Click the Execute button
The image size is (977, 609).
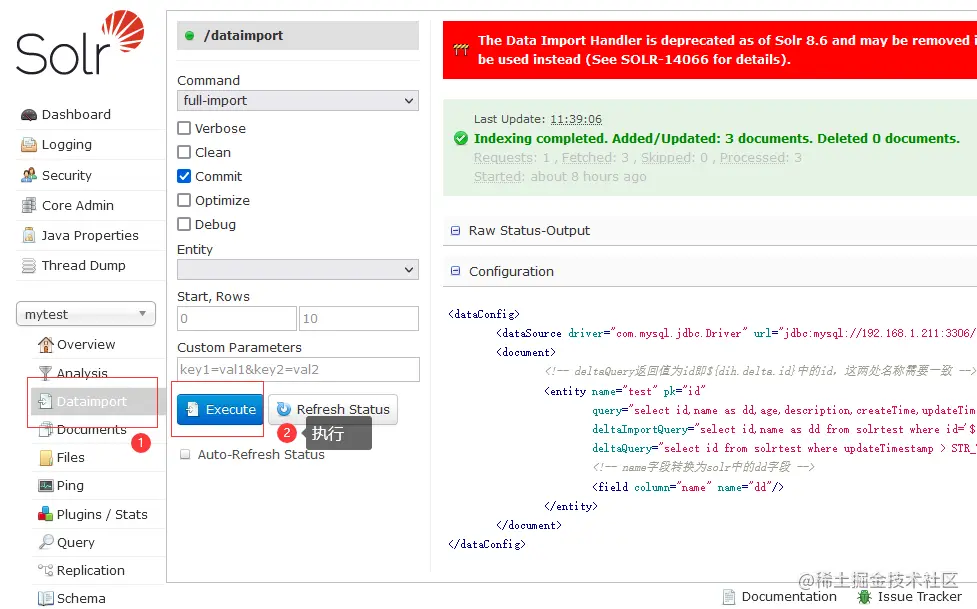221,410
